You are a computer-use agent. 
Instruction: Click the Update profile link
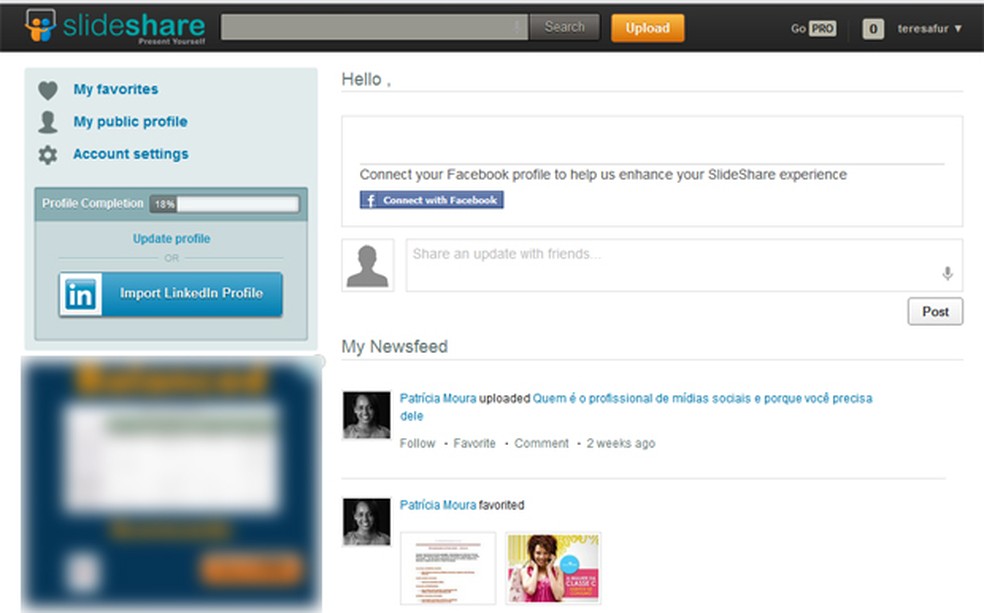(x=169, y=238)
